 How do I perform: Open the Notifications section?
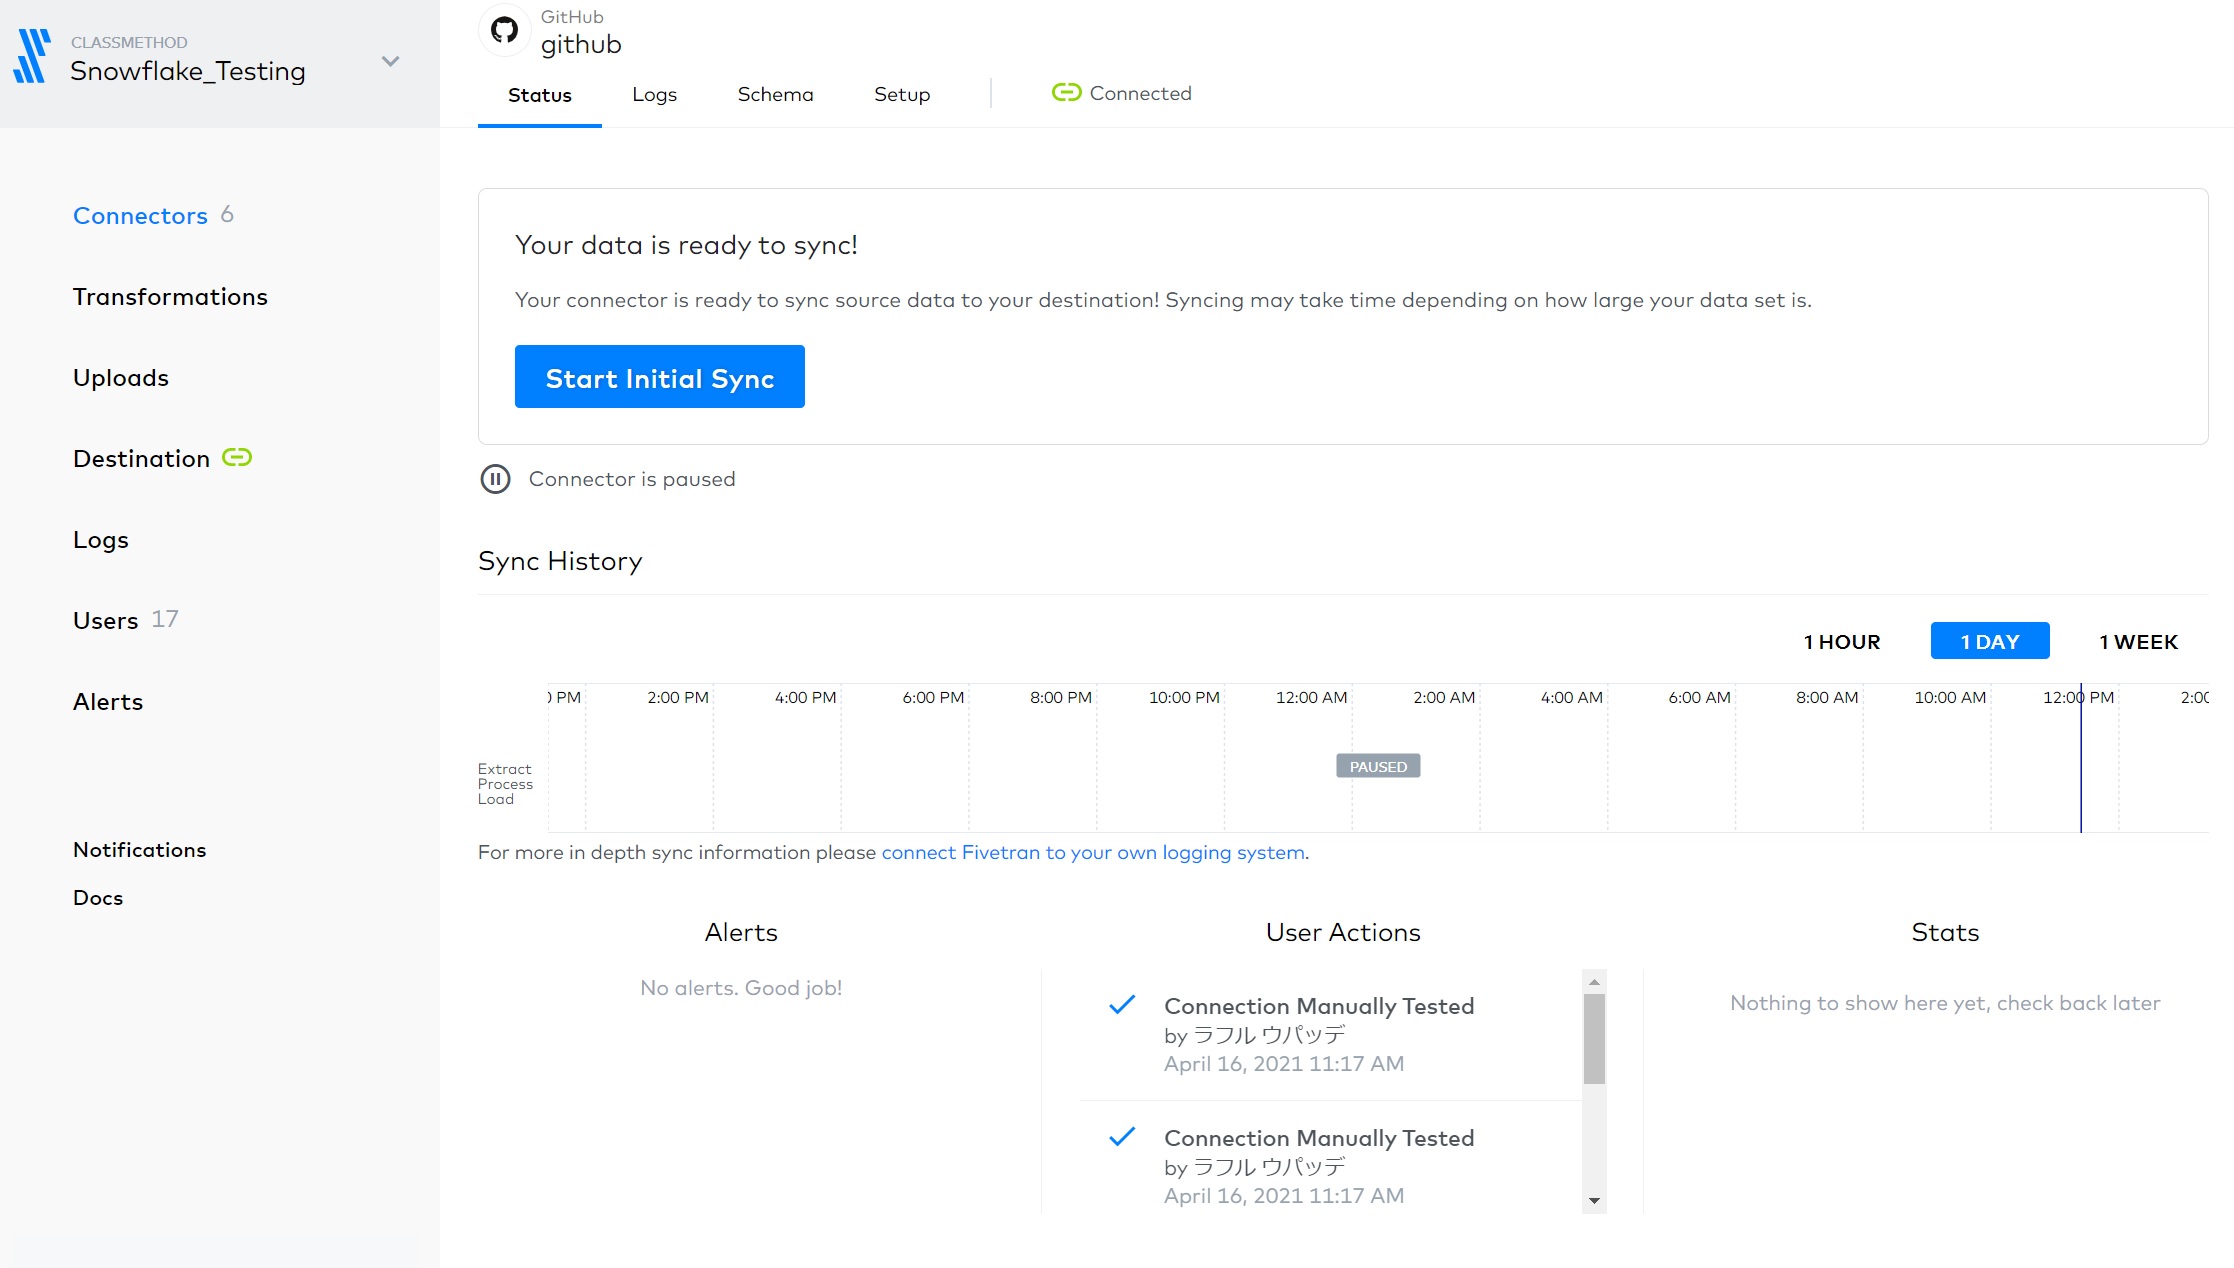tap(138, 849)
